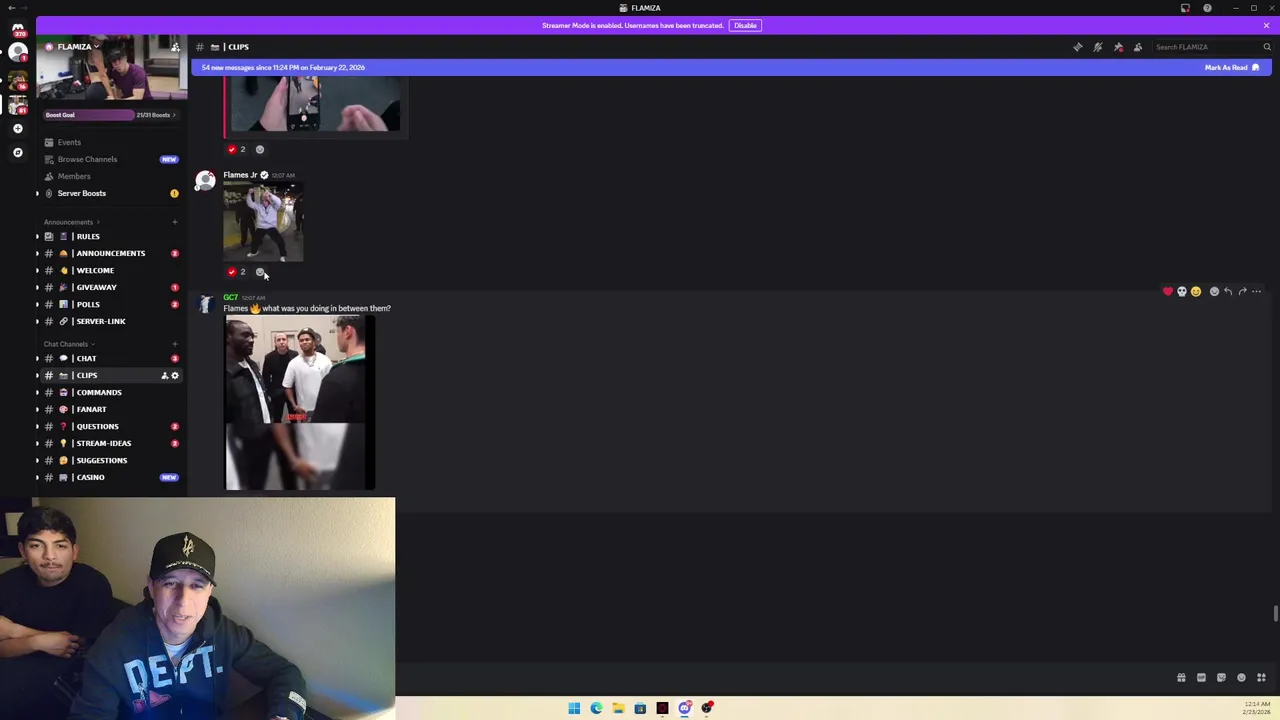Image resolution: width=1280 pixels, height=720 pixels.
Task: Open Direct Messages home icon
Action: point(18,28)
